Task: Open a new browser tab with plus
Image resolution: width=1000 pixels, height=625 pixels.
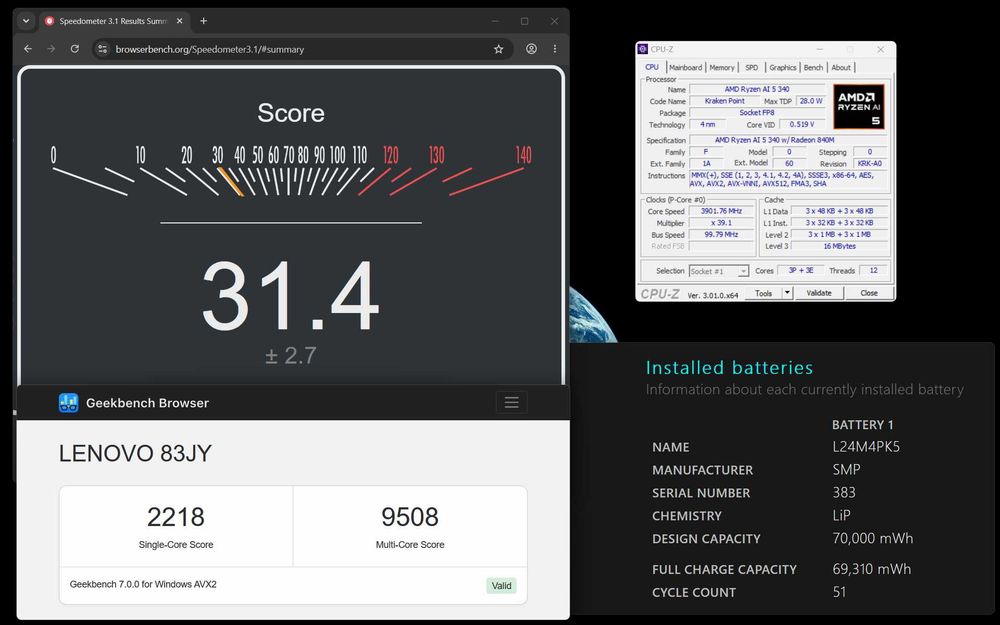Action: [x=203, y=21]
